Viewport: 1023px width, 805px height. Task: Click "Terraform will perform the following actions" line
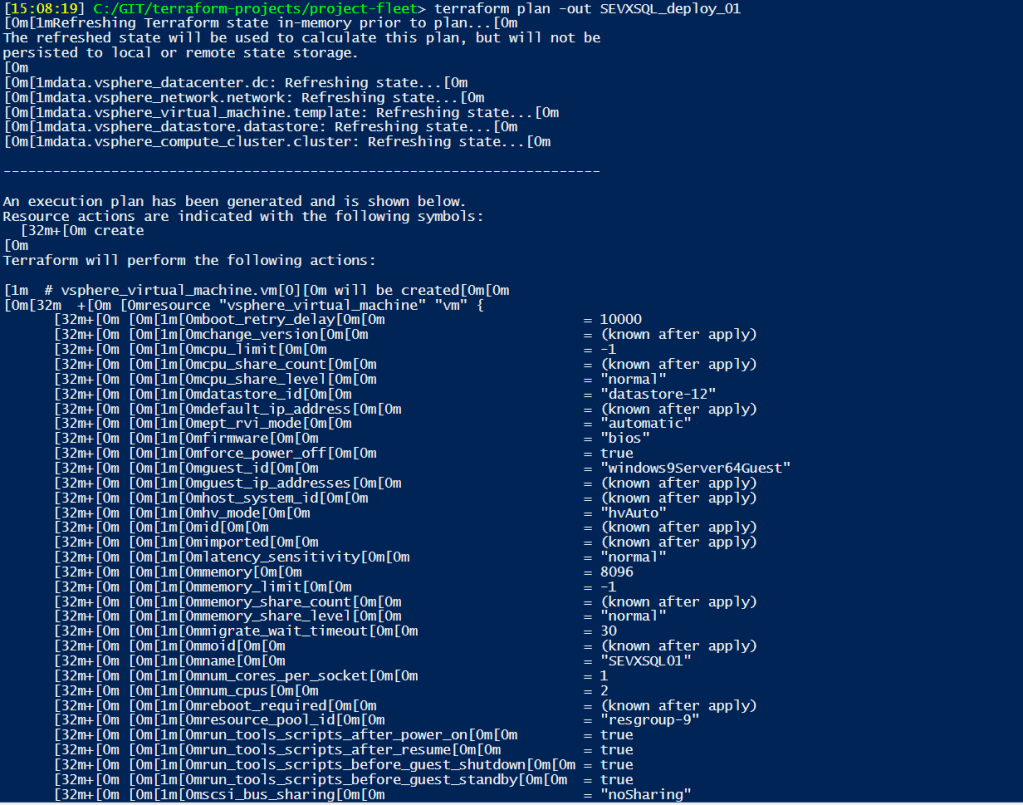click(x=189, y=260)
